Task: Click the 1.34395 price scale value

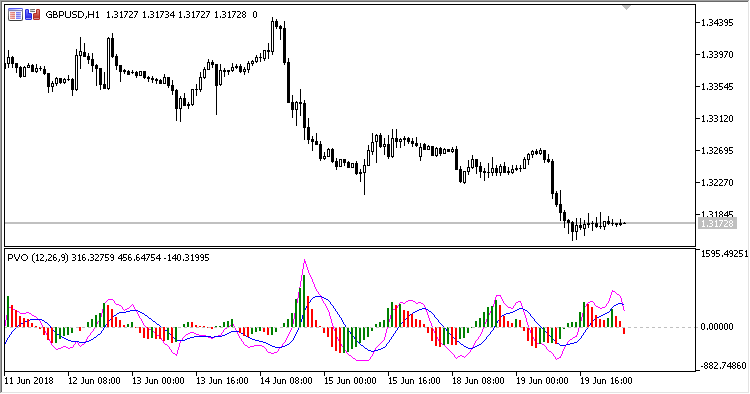Action: tap(717, 23)
